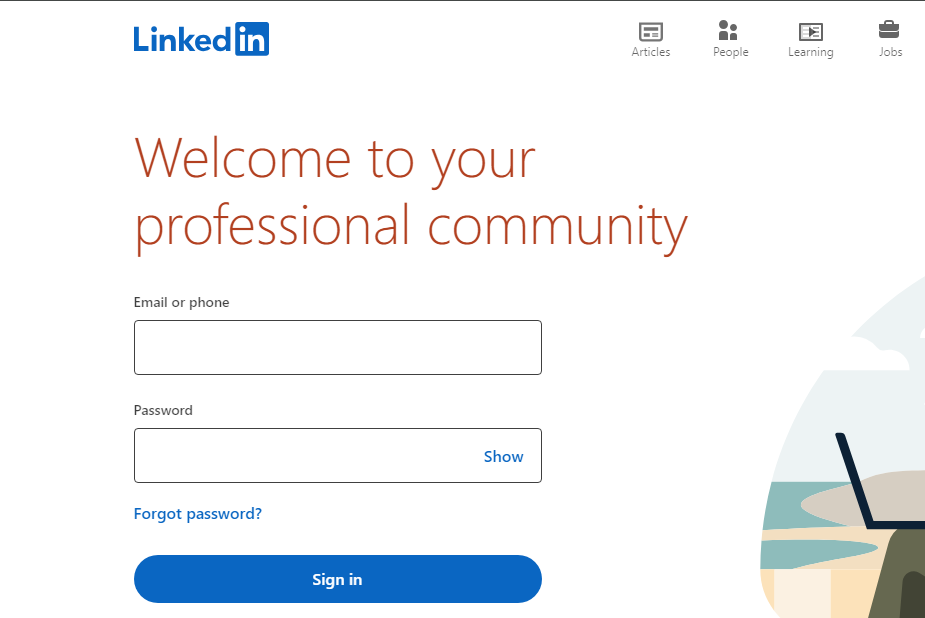Click the people silhouettes icon above People
The image size is (925, 618).
(730, 31)
